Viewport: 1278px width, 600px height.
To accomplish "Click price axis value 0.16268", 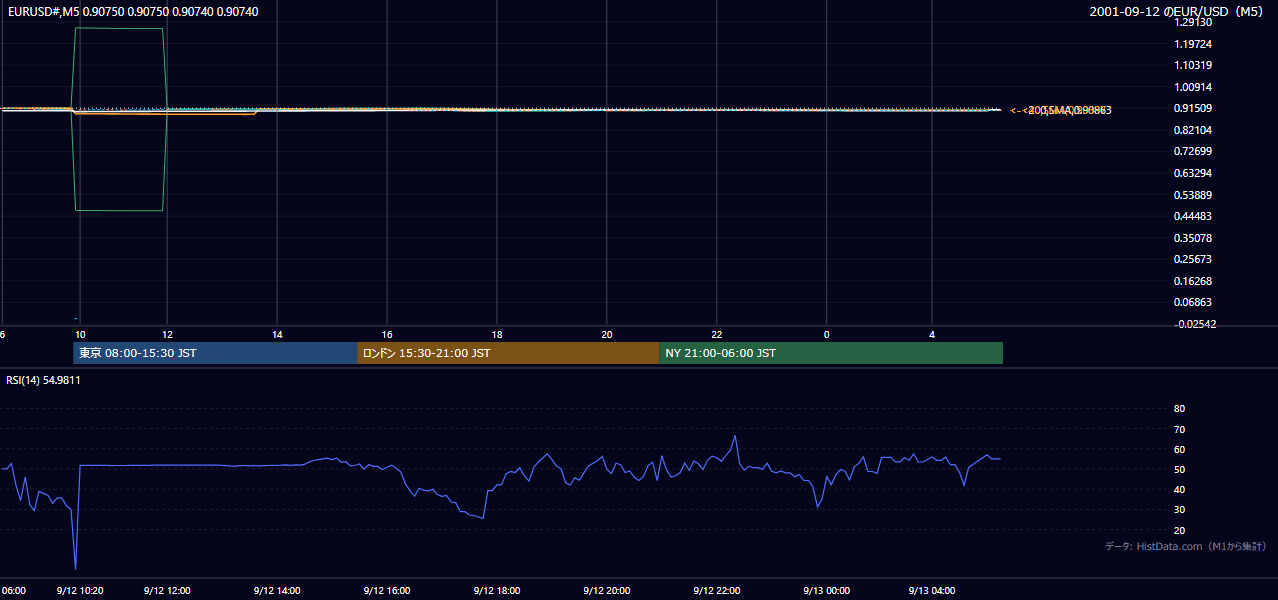I will [1193, 281].
